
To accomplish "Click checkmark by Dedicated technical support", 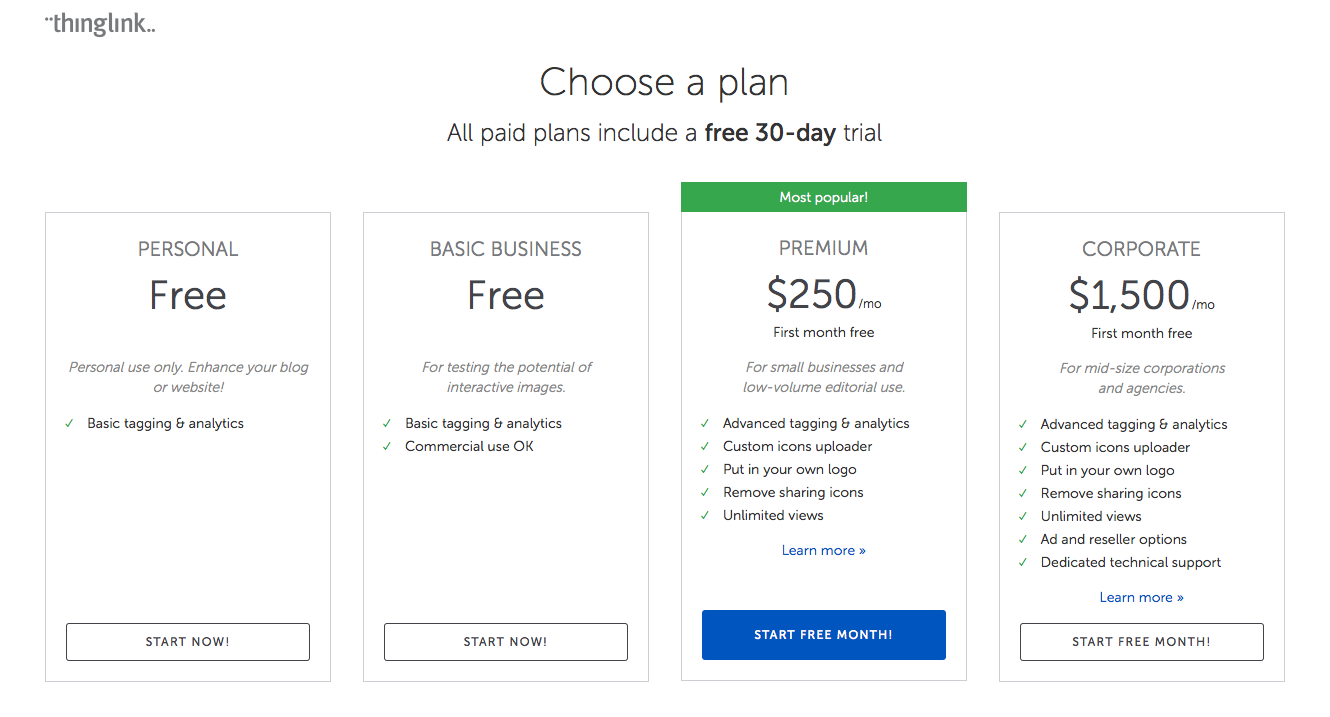I will point(1023,563).
